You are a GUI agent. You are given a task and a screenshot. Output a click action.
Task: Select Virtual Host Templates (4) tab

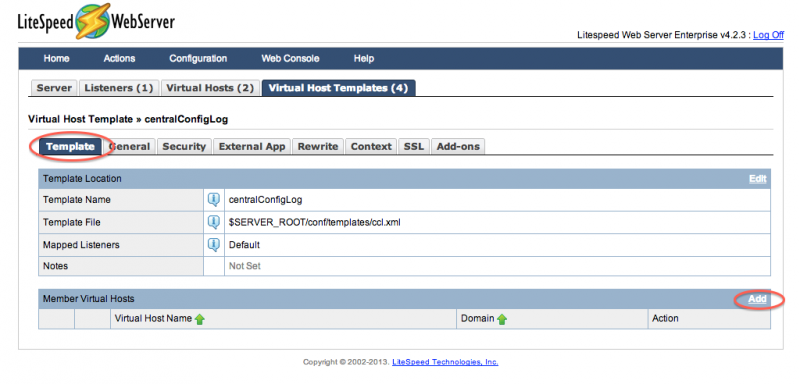(338, 88)
